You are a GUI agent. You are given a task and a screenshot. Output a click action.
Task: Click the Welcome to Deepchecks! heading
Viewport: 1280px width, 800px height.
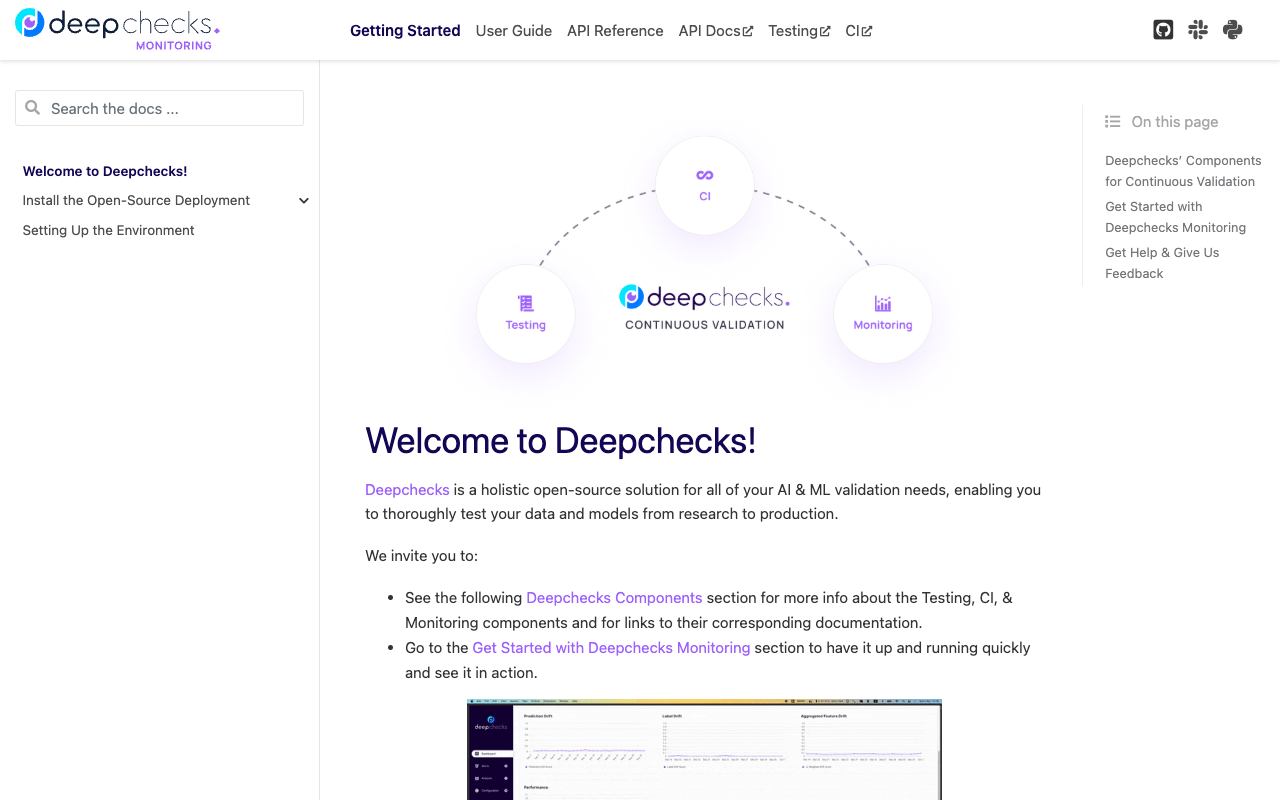(560, 441)
